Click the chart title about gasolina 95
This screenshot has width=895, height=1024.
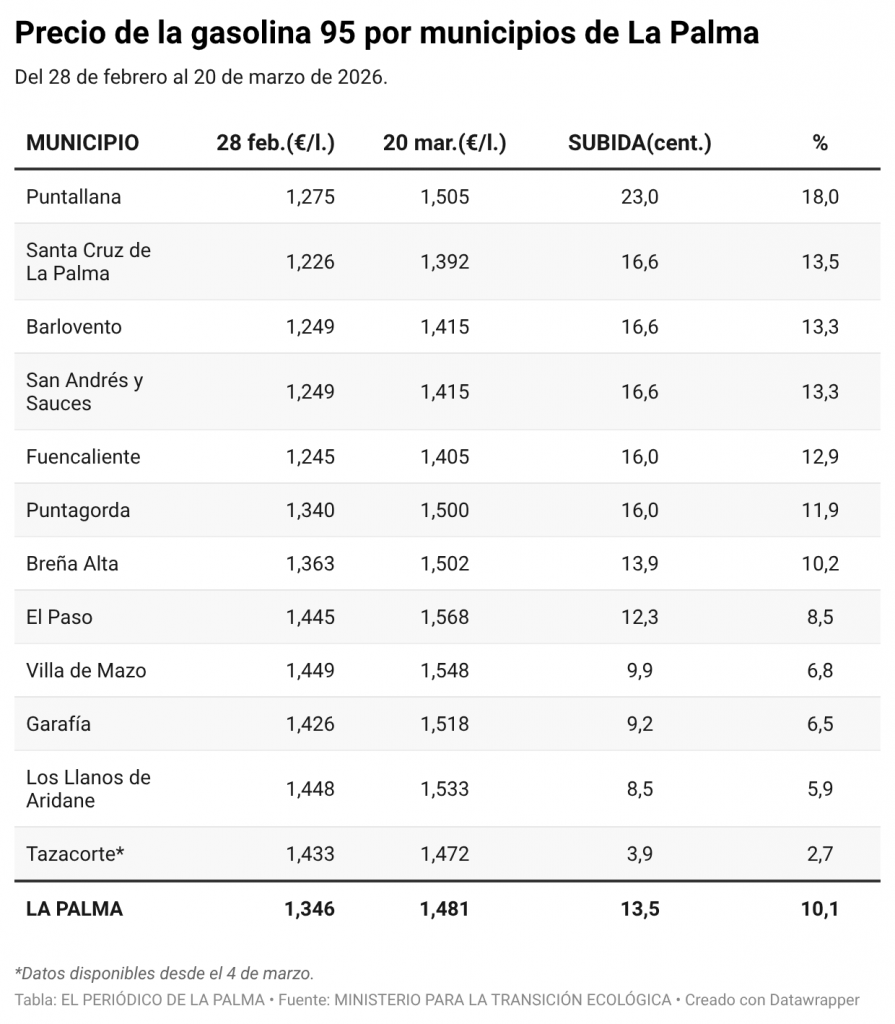[387, 34]
